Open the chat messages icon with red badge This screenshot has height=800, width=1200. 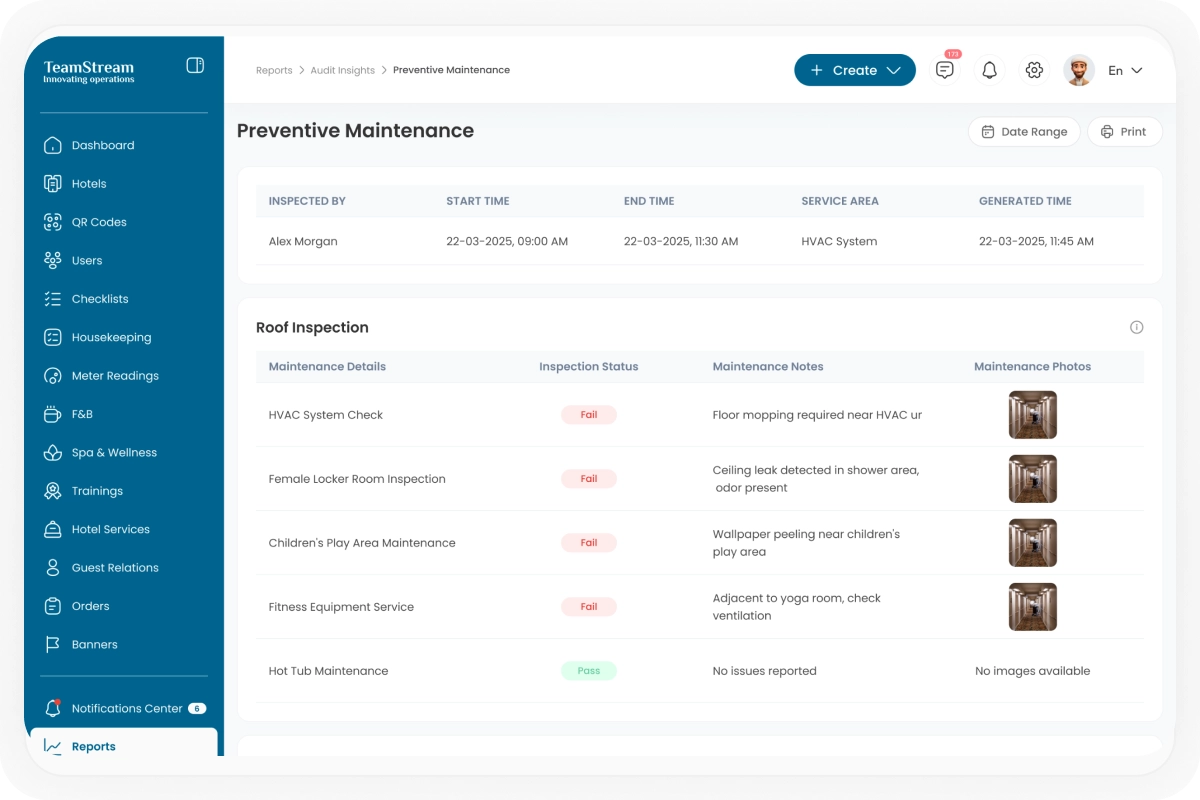[945, 70]
